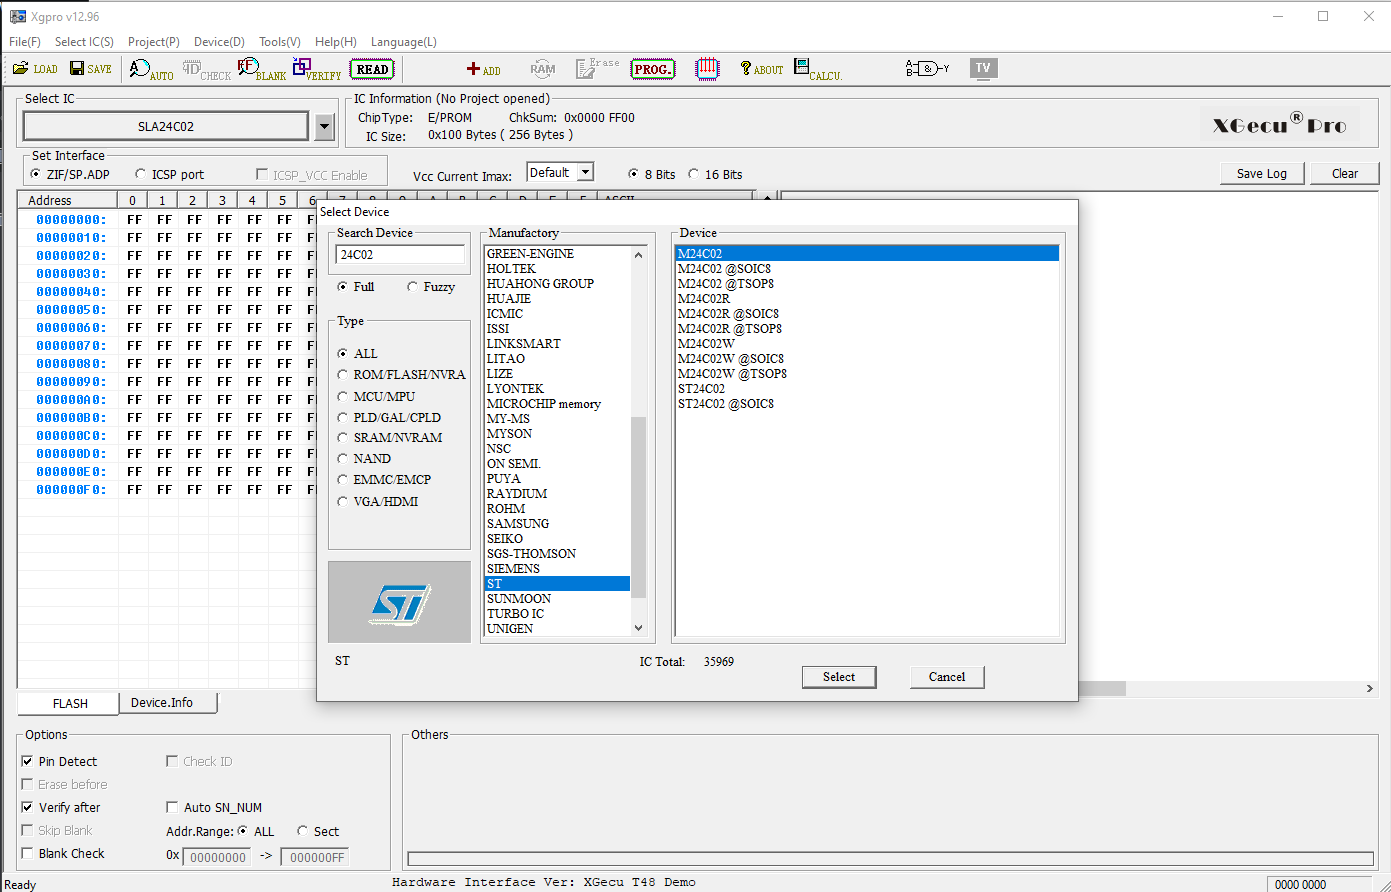This screenshot has width=1391, height=892.
Task: Click the Erase toolbar icon
Action: tap(598, 68)
